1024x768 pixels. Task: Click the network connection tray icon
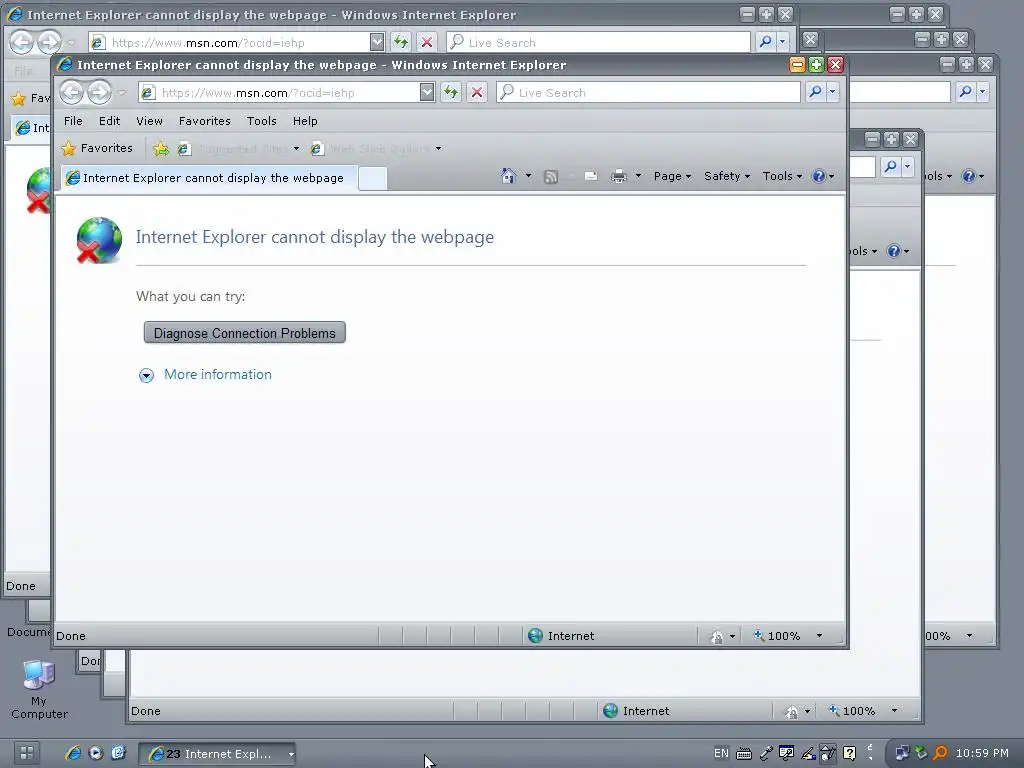[901, 753]
